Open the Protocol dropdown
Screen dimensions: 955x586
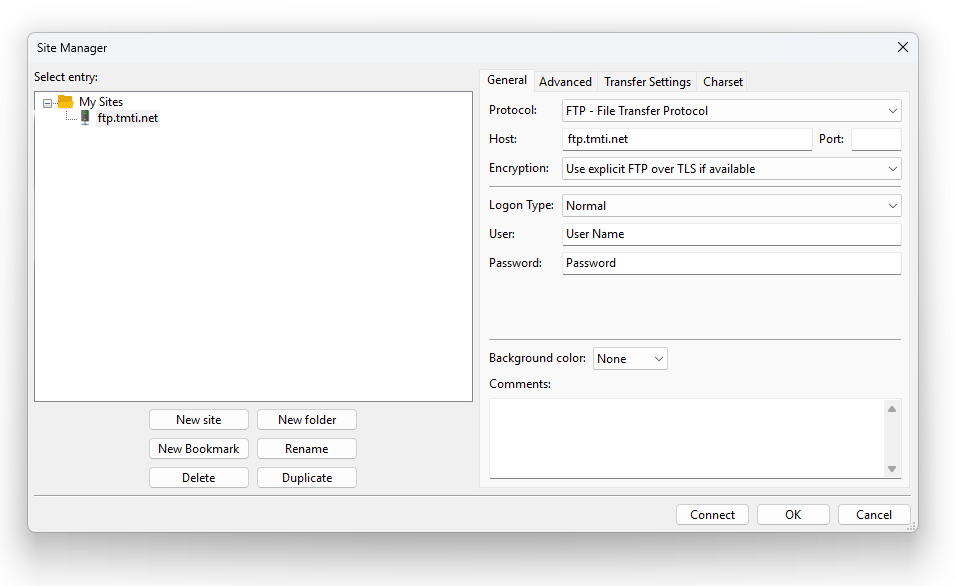tap(731, 111)
